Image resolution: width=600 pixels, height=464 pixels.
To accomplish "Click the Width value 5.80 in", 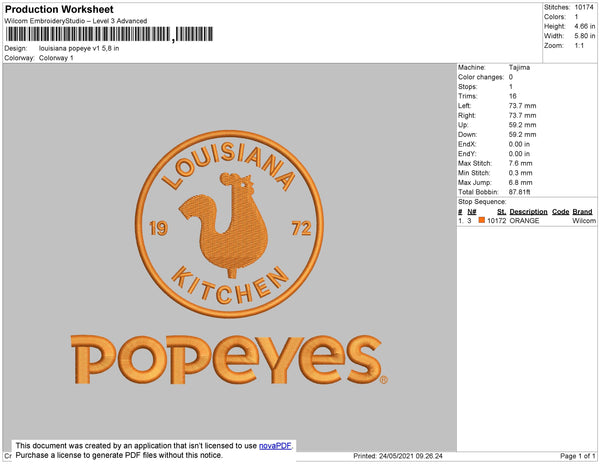I will pyautogui.click(x=585, y=36).
